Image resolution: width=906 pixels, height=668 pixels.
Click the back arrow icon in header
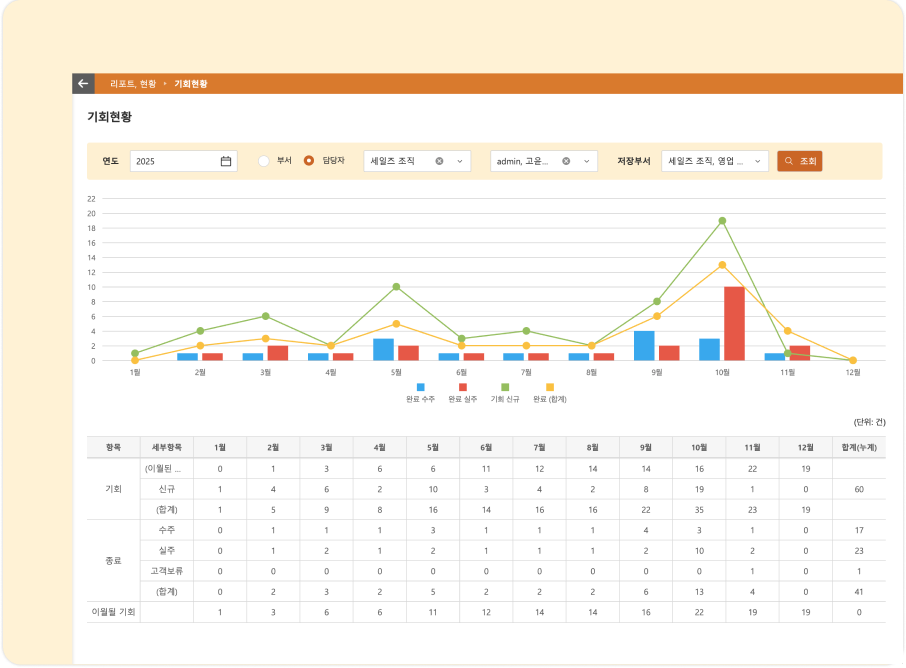83,84
